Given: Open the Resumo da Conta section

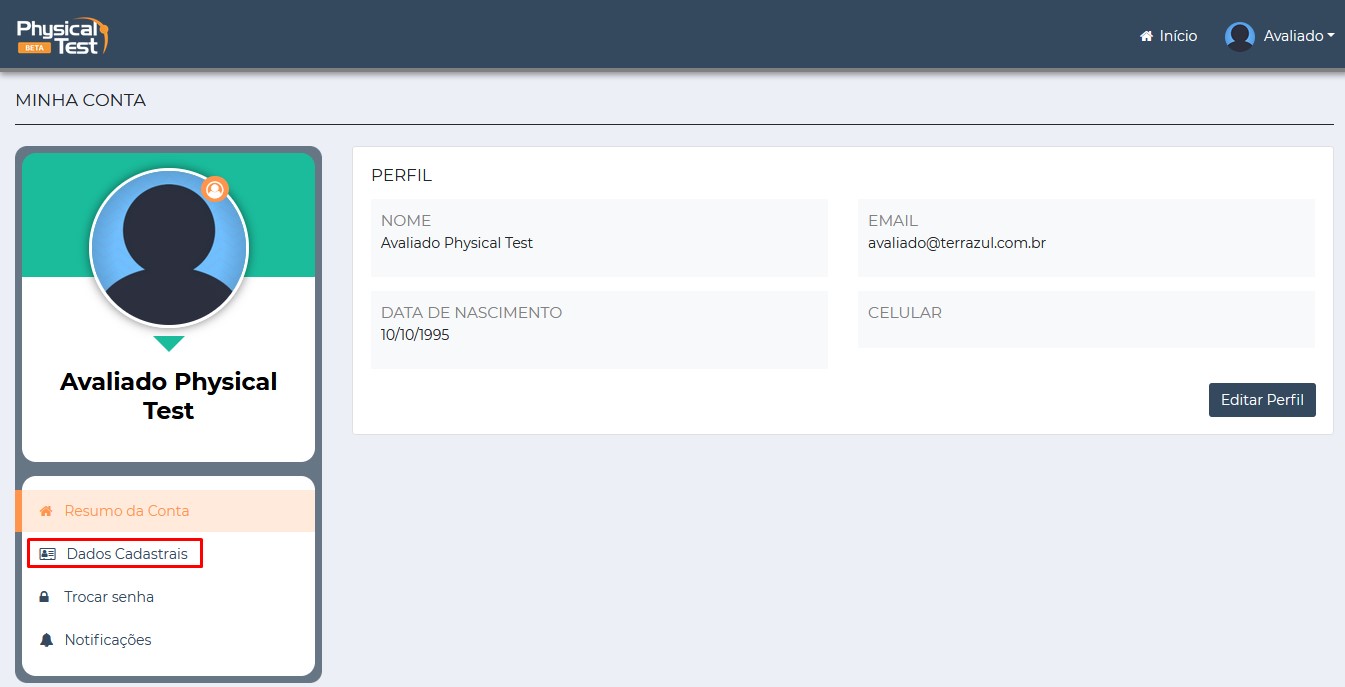Looking at the screenshot, I should [x=126, y=511].
